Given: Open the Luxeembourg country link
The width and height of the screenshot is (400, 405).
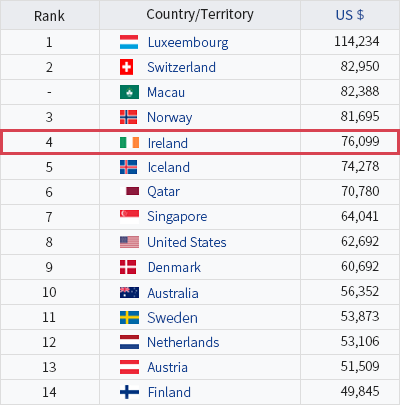Looking at the screenshot, I should [x=188, y=43].
